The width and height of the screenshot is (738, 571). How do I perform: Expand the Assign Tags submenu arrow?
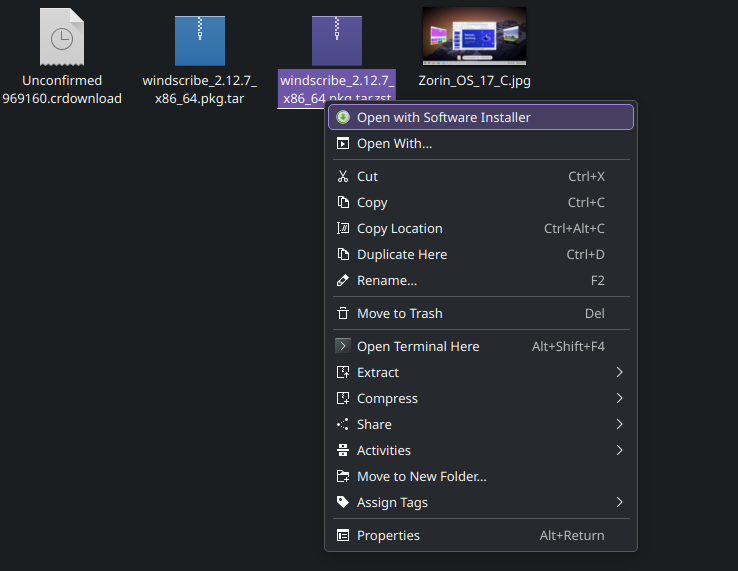[619, 502]
